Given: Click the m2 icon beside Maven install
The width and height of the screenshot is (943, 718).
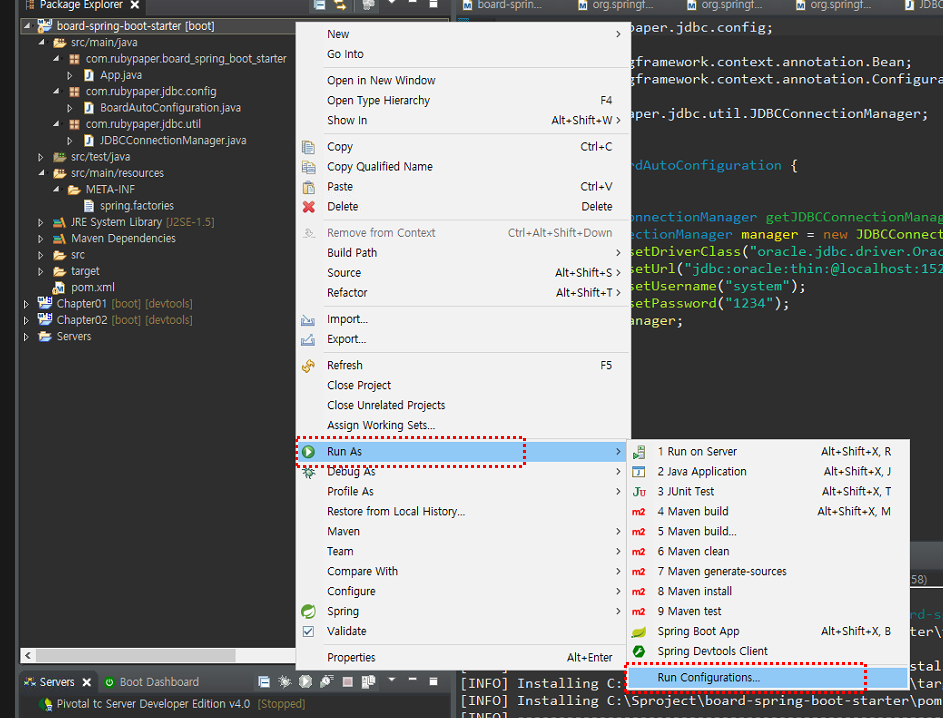Looking at the screenshot, I should click(x=639, y=592).
